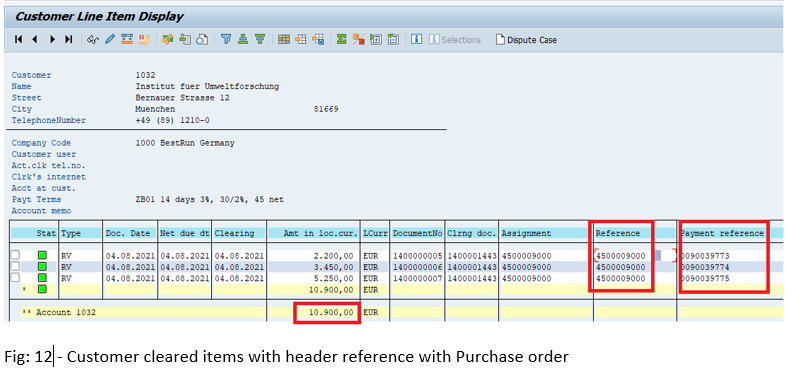Click payment reference 0090039774
Screen dimensions: 786x377
705,267
